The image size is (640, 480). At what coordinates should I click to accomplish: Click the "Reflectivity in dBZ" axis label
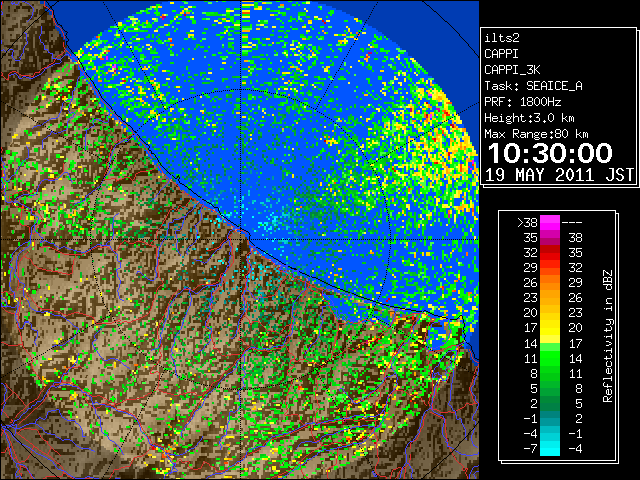pos(608,336)
